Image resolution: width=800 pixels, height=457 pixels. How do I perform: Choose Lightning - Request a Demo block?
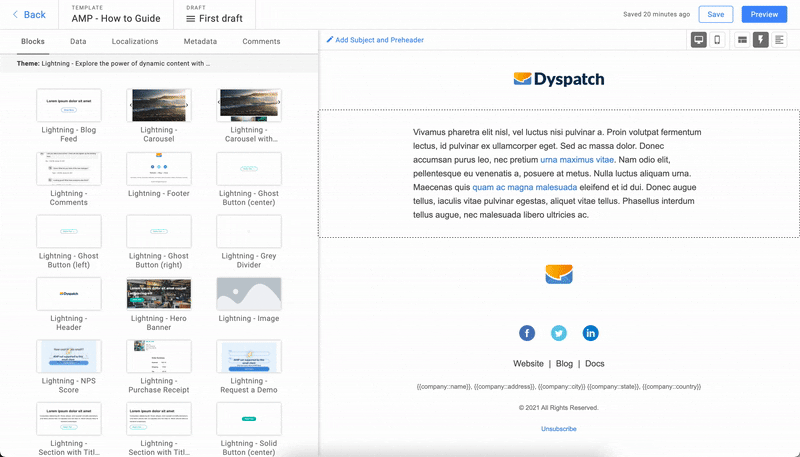click(249, 367)
